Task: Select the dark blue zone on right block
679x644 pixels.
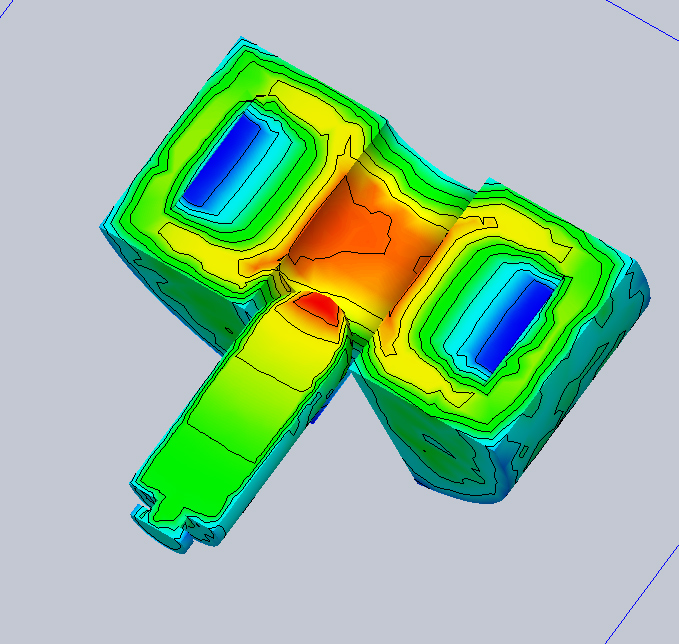Action: coord(515,318)
